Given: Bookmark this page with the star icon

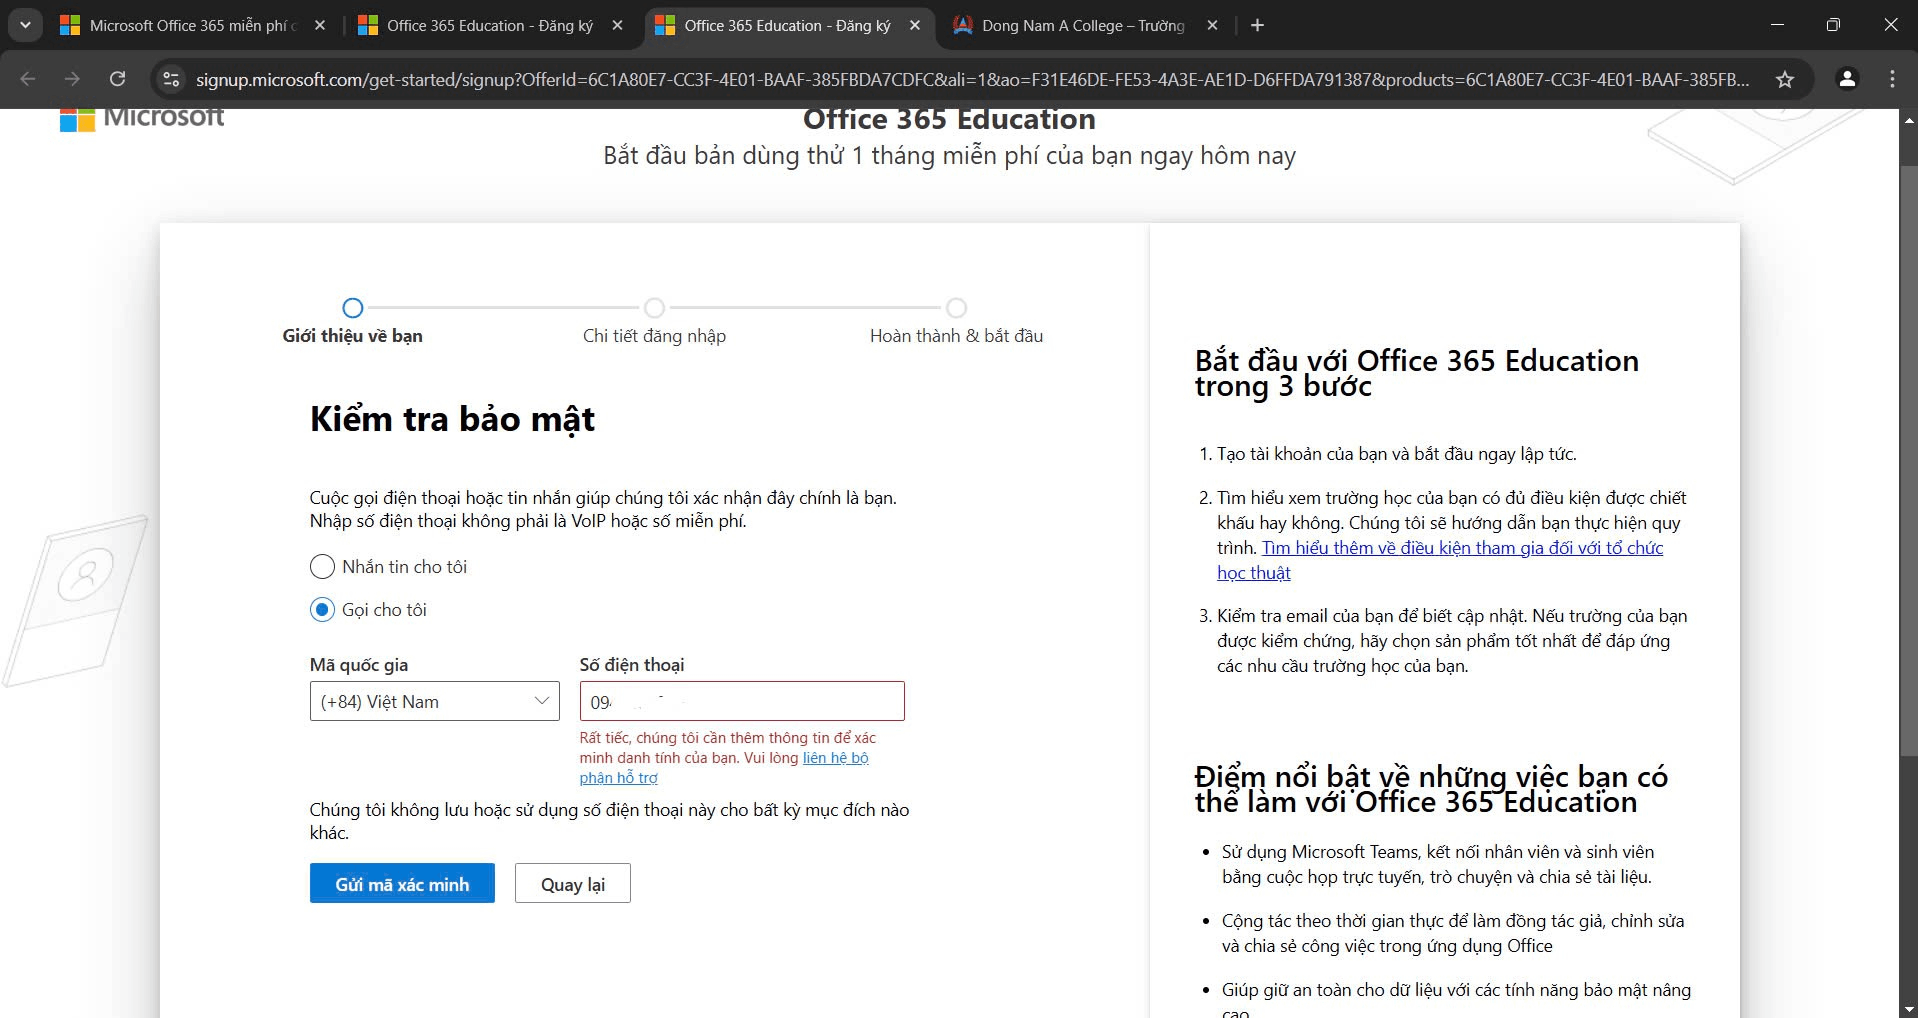Looking at the screenshot, I should click(1785, 79).
